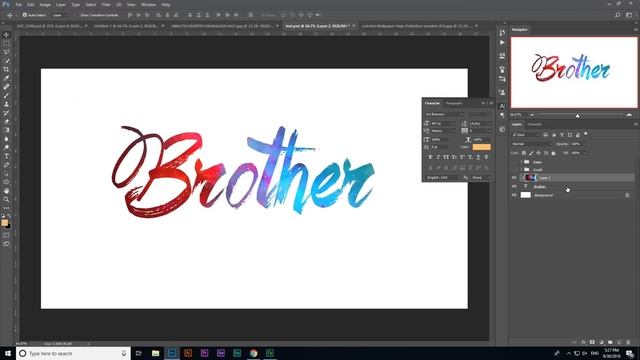Click the Strikethrough text style icon
This screenshot has height=360, width=640.
(486, 157)
